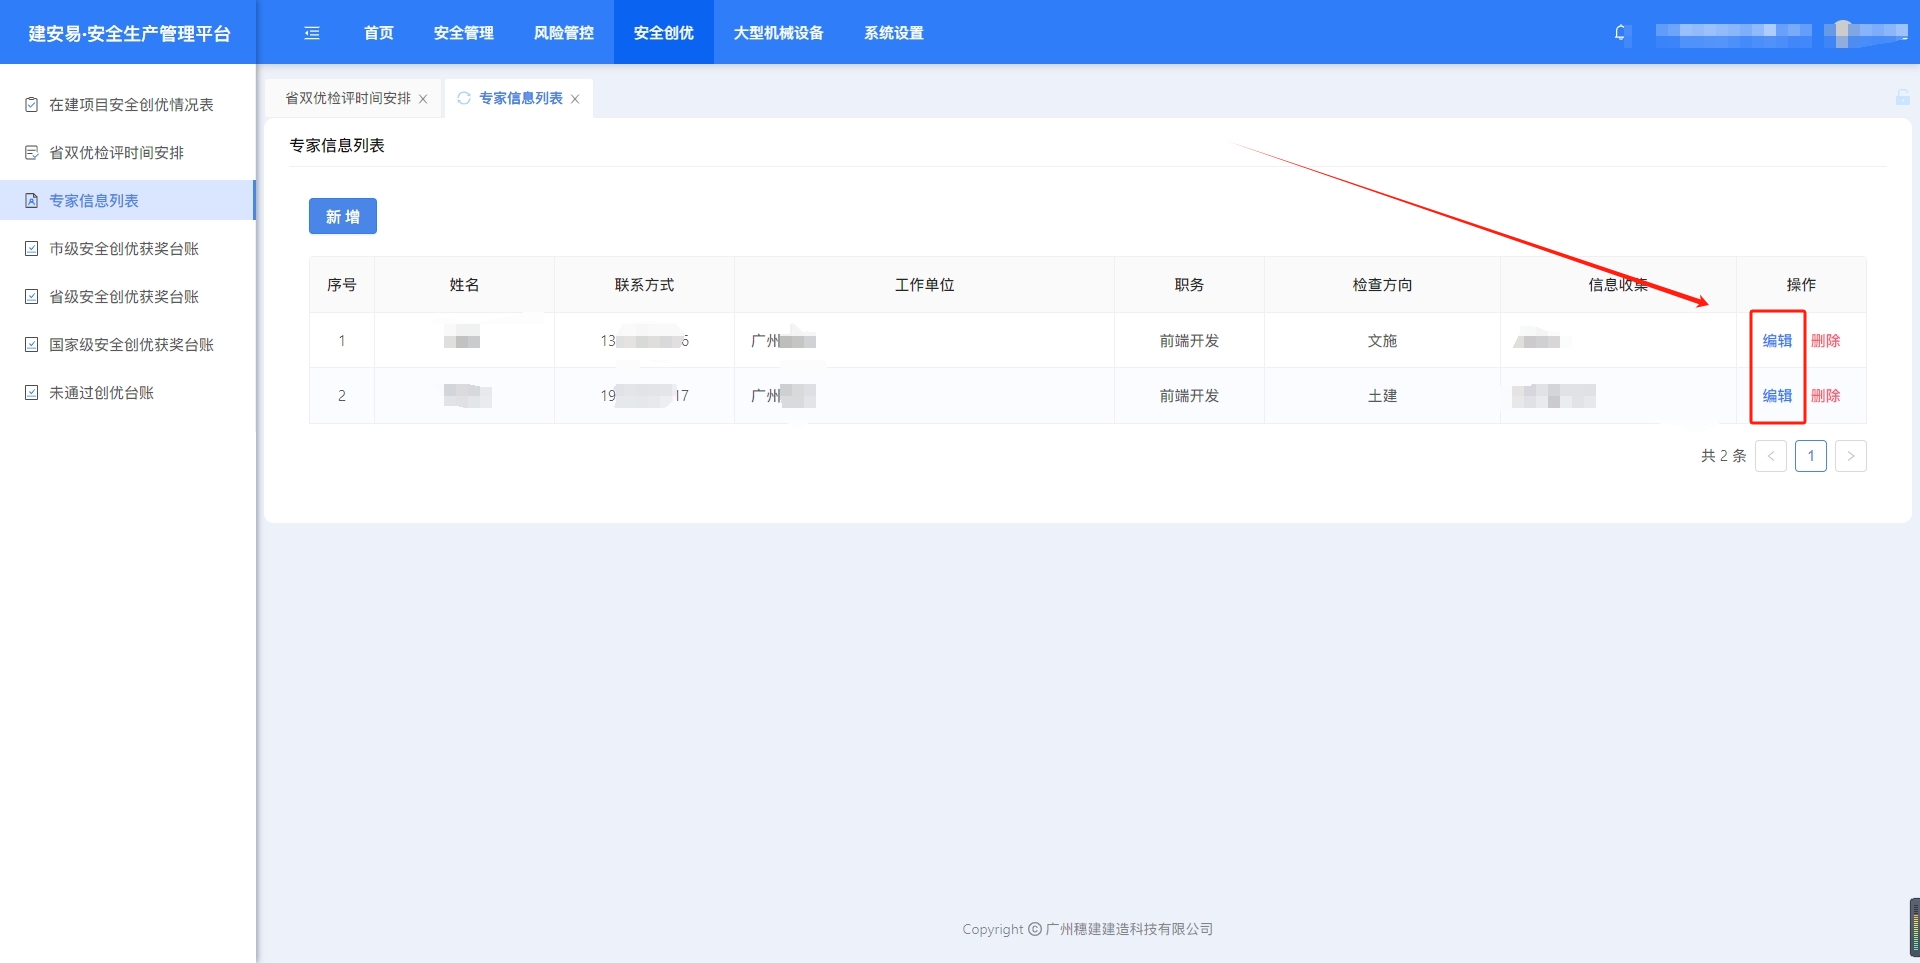Image resolution: width=1920 pixels, height=963 pixels.
Task: Select page 1 in the pagination
Action: coord(1810,456)
